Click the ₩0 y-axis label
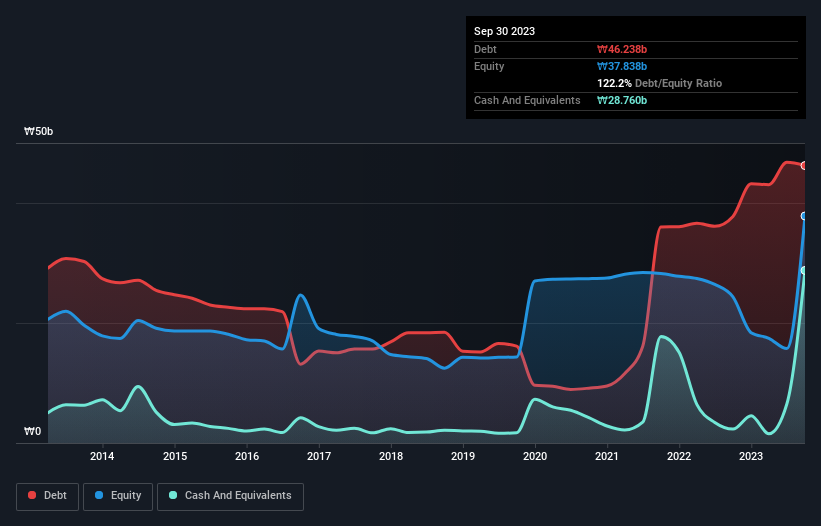Image resolution: width=821 pixels, height=526 pixels. click(32, 431)
